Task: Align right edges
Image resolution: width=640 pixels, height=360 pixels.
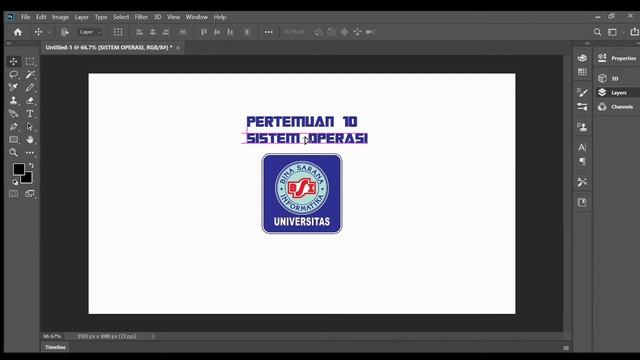Action: click(165, 32)
